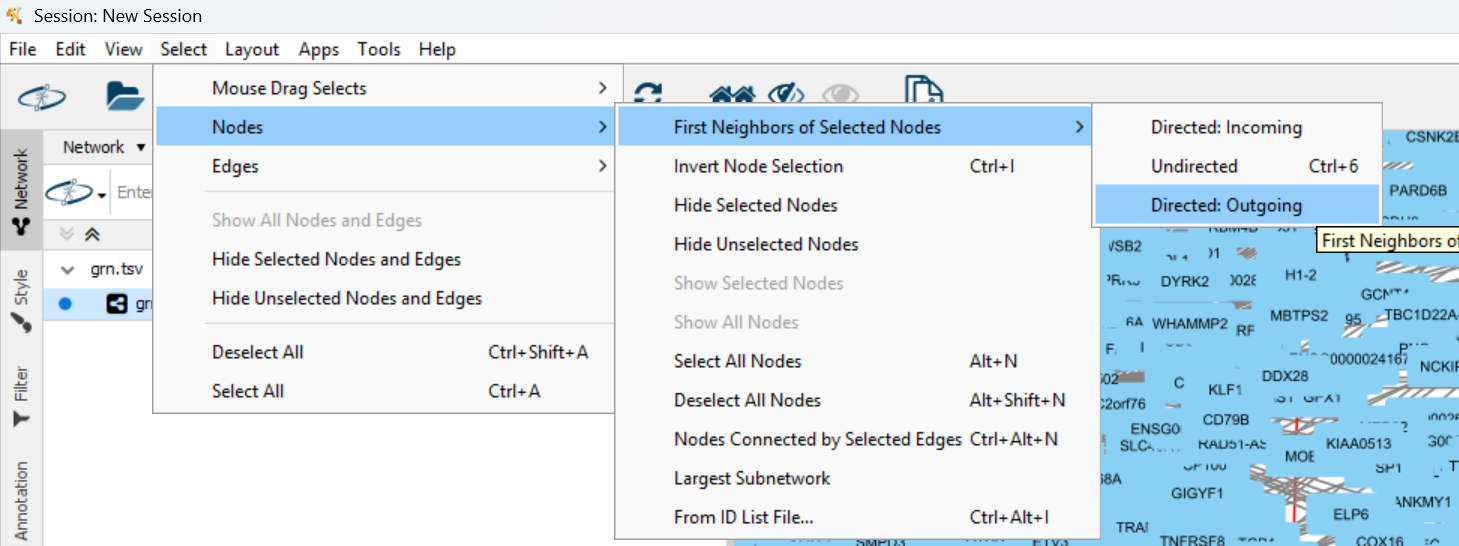Screen dimensions: 1459x546
Task: Choose the Nodes entry in the Select menu
Action: 385,127
